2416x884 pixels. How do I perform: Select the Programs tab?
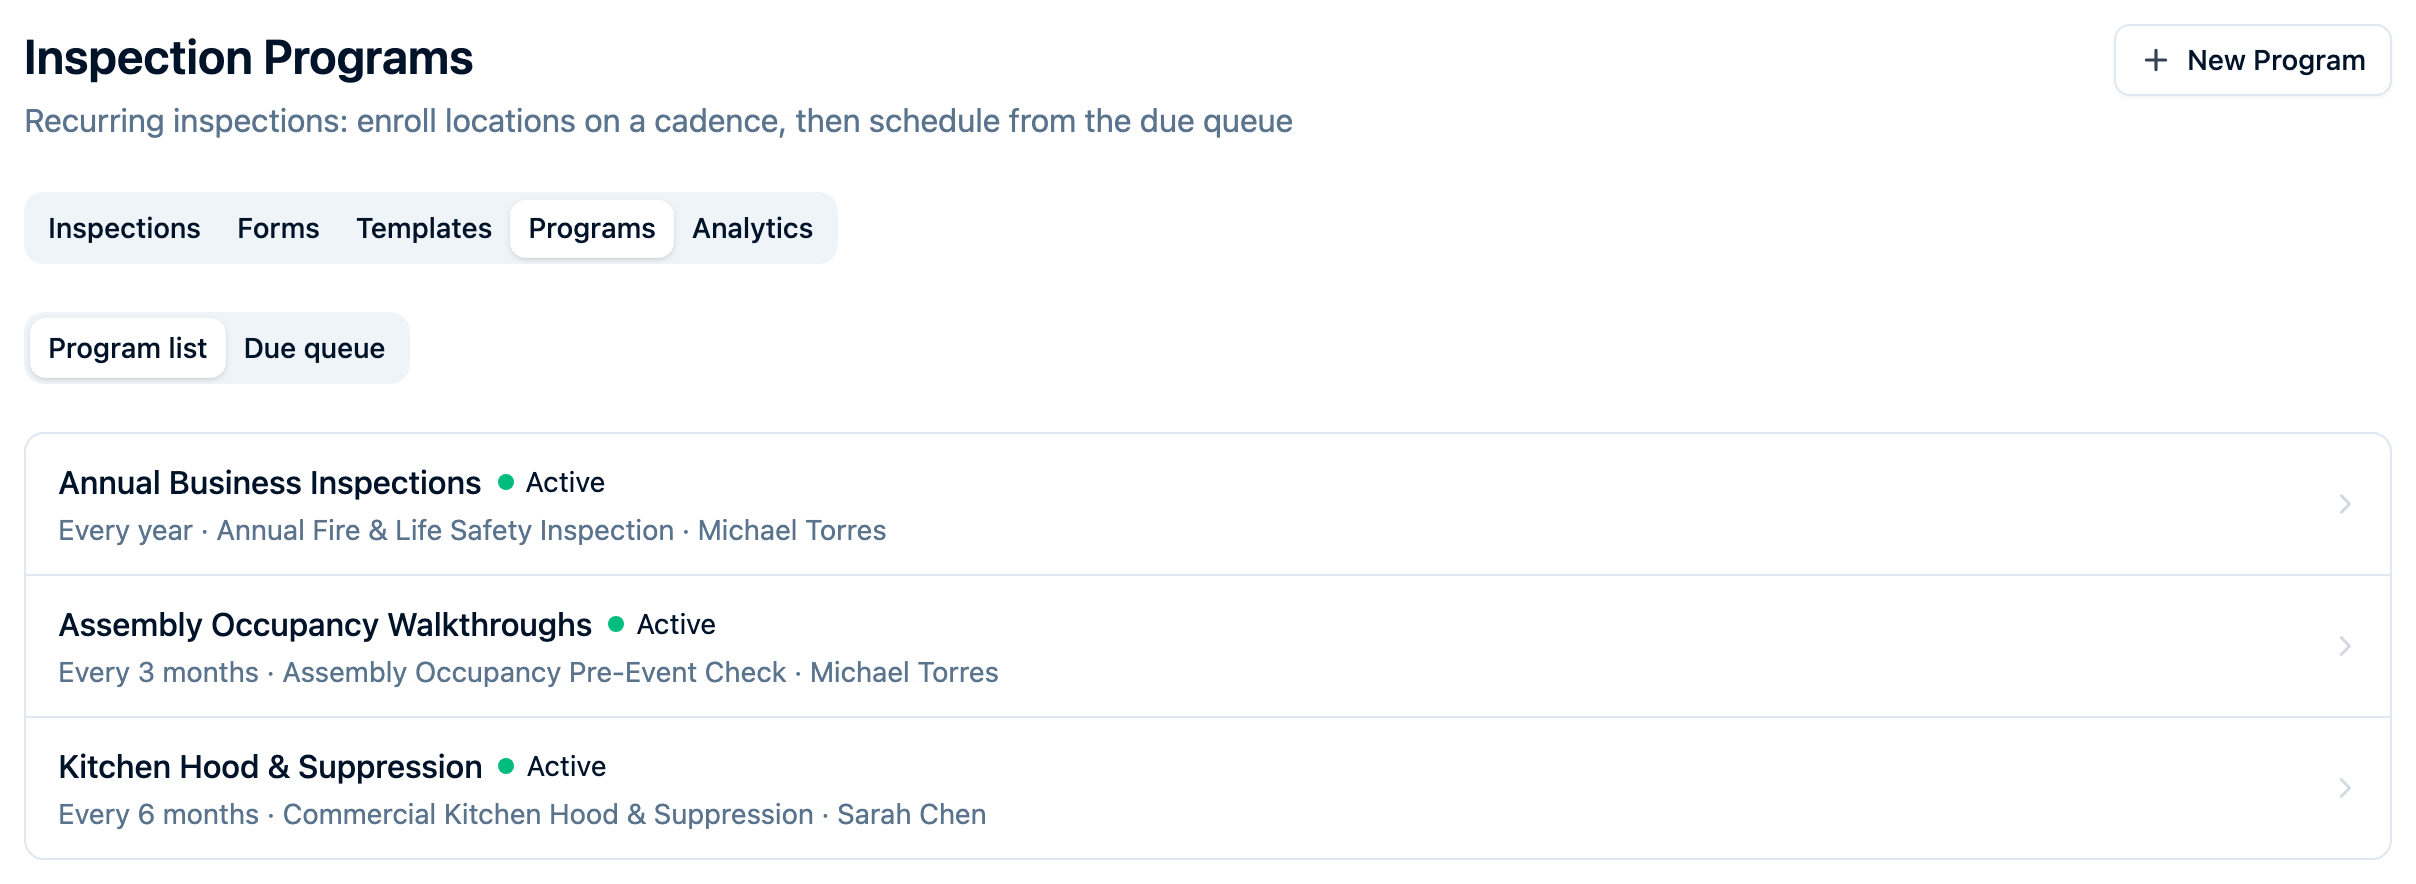click(592, 228)
